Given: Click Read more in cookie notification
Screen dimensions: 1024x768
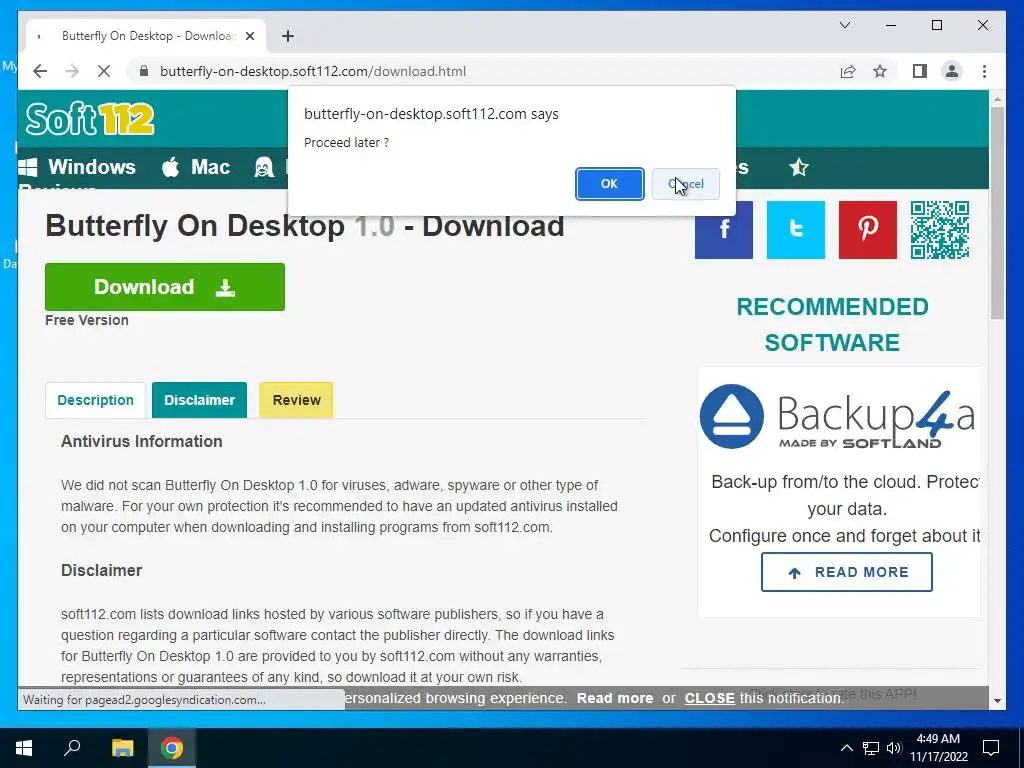Looking at the screenshot, I should (x=615, y=698).
